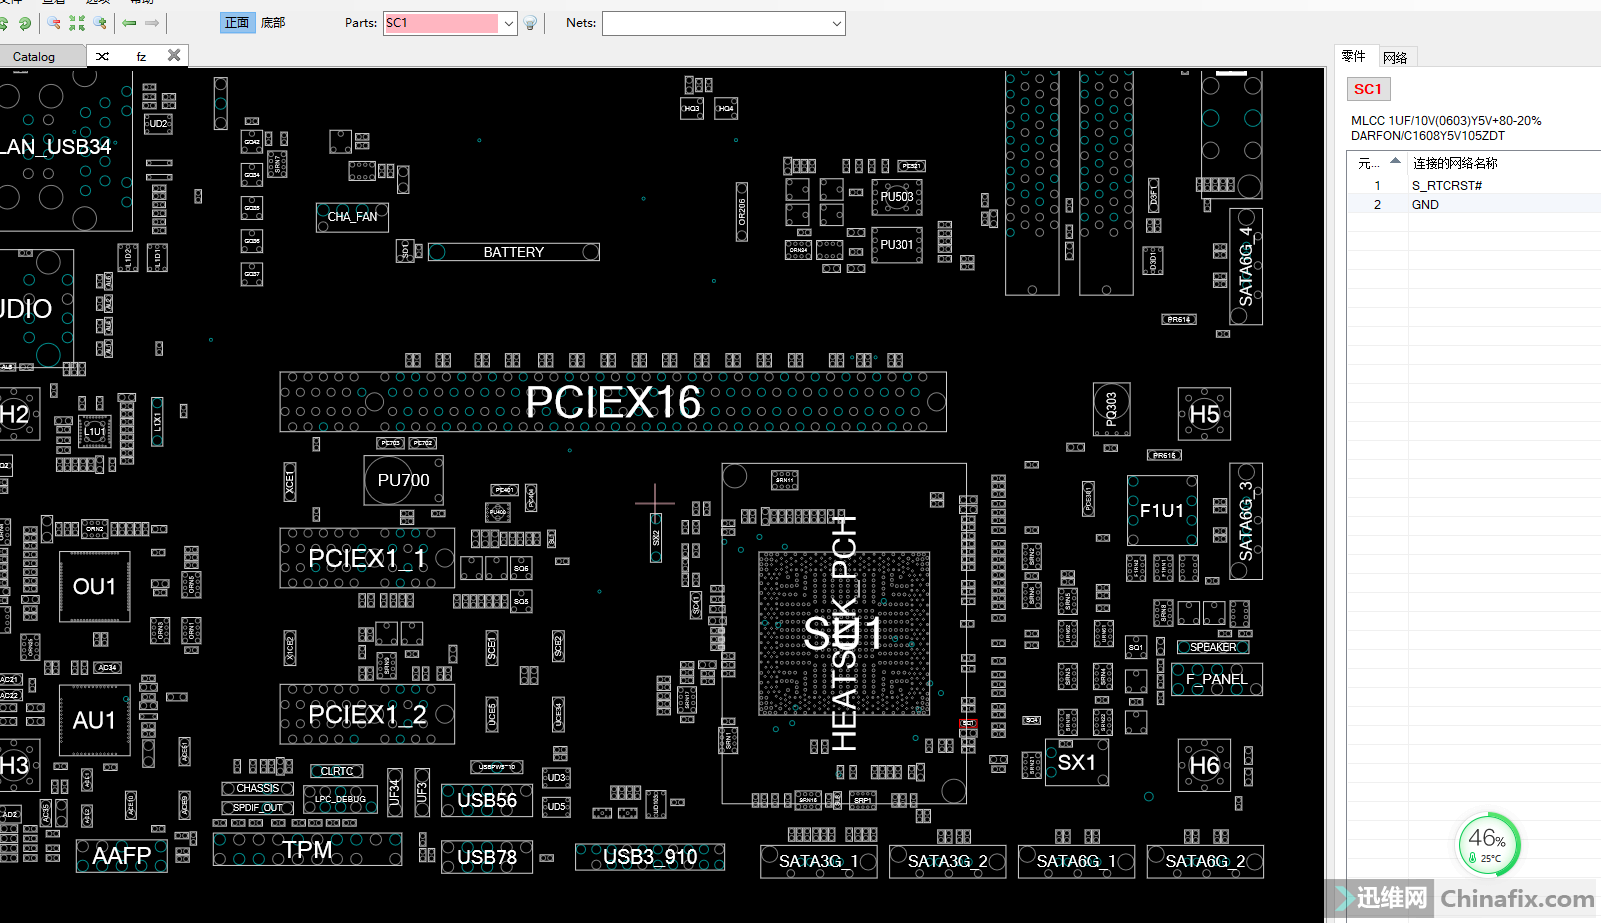The image size is (1601, 923).
Task: Click the zoom out magnifier icon
Action: click(x=54, y=23)
